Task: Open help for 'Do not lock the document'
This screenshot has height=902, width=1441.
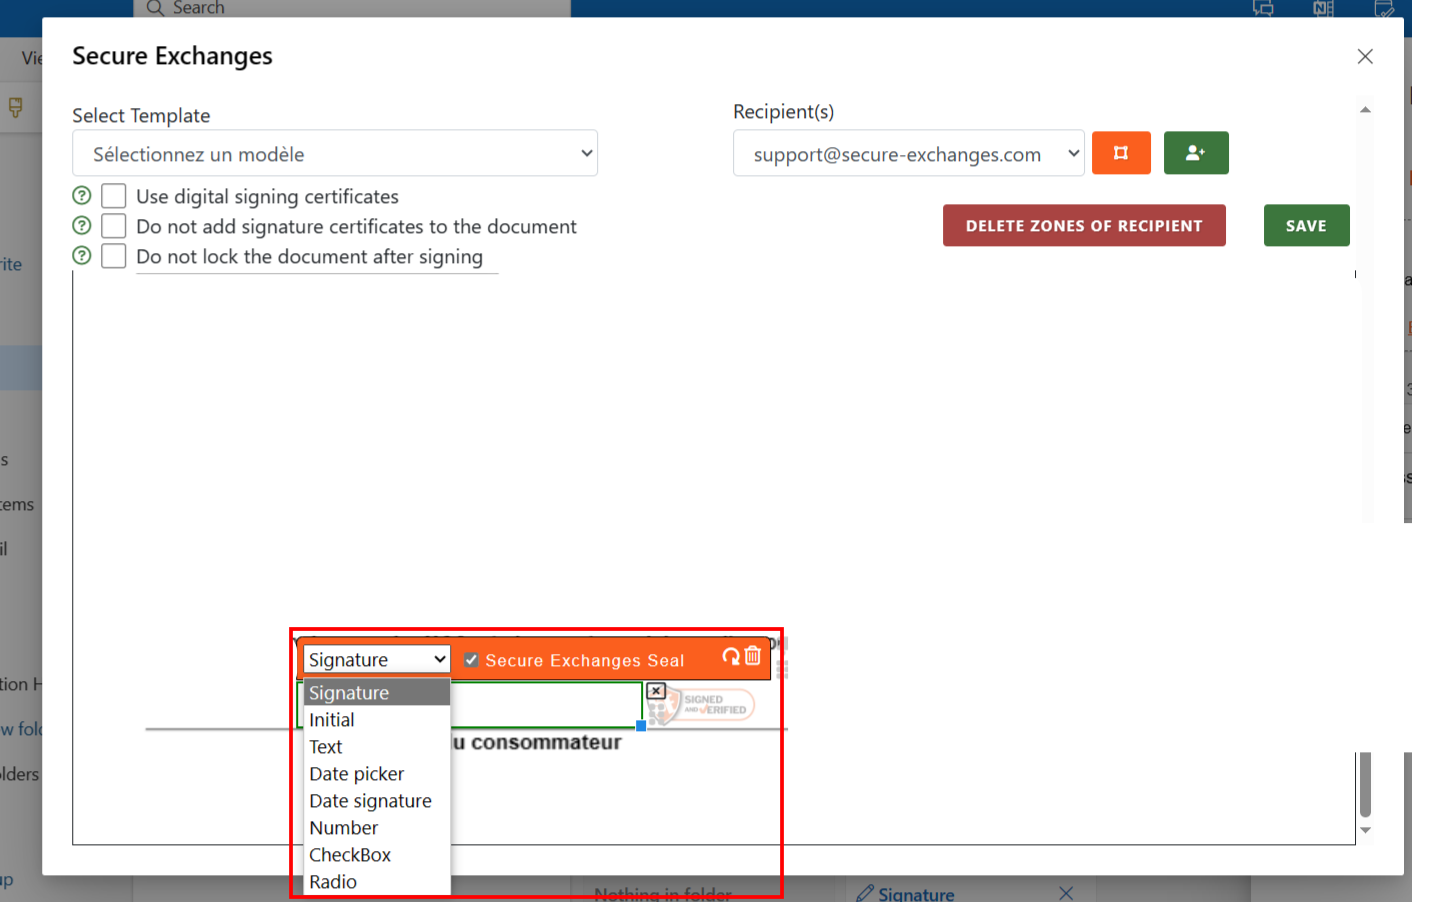Action: click(82, 255)
